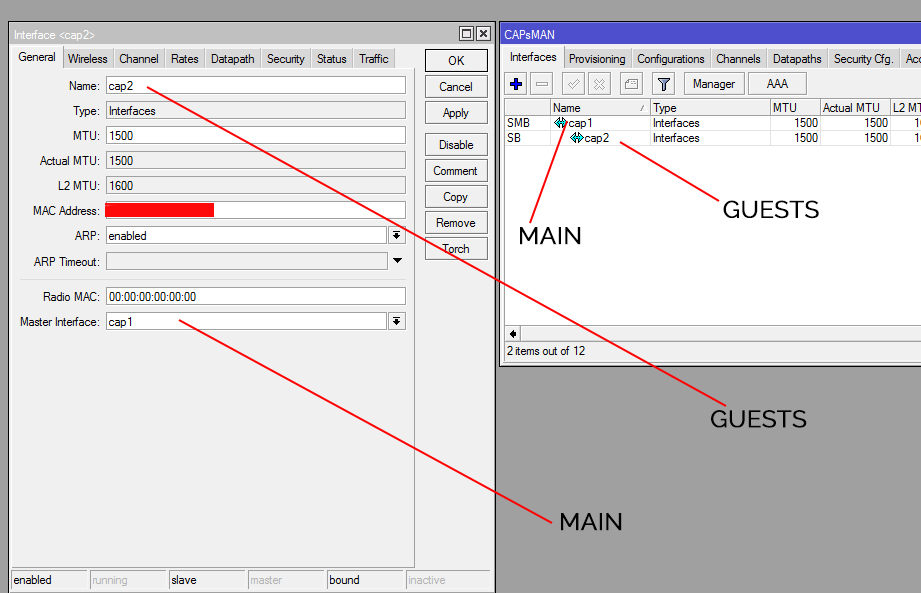This screenshot has height=593, width=921.
Task: Click the MTU input field with 1500
Action: (x=256, y=136)
